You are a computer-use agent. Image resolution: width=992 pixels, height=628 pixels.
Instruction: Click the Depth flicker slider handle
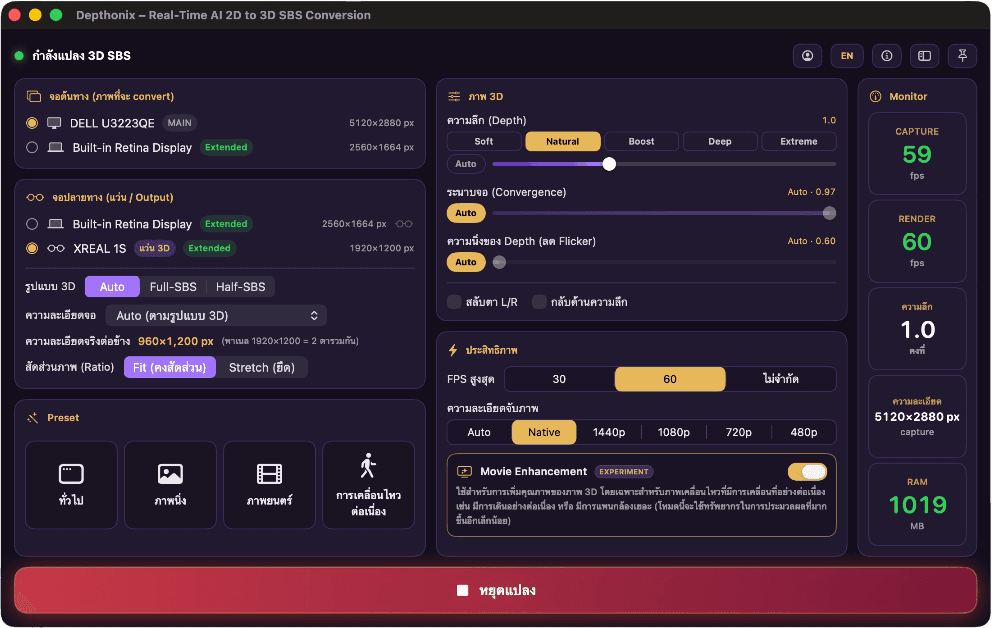click(x=499, y=262)
